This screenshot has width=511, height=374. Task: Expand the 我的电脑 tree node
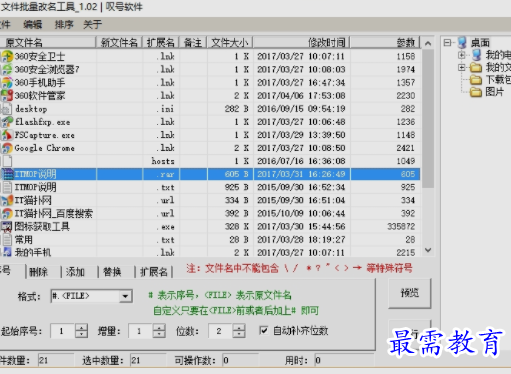point(462,55)
